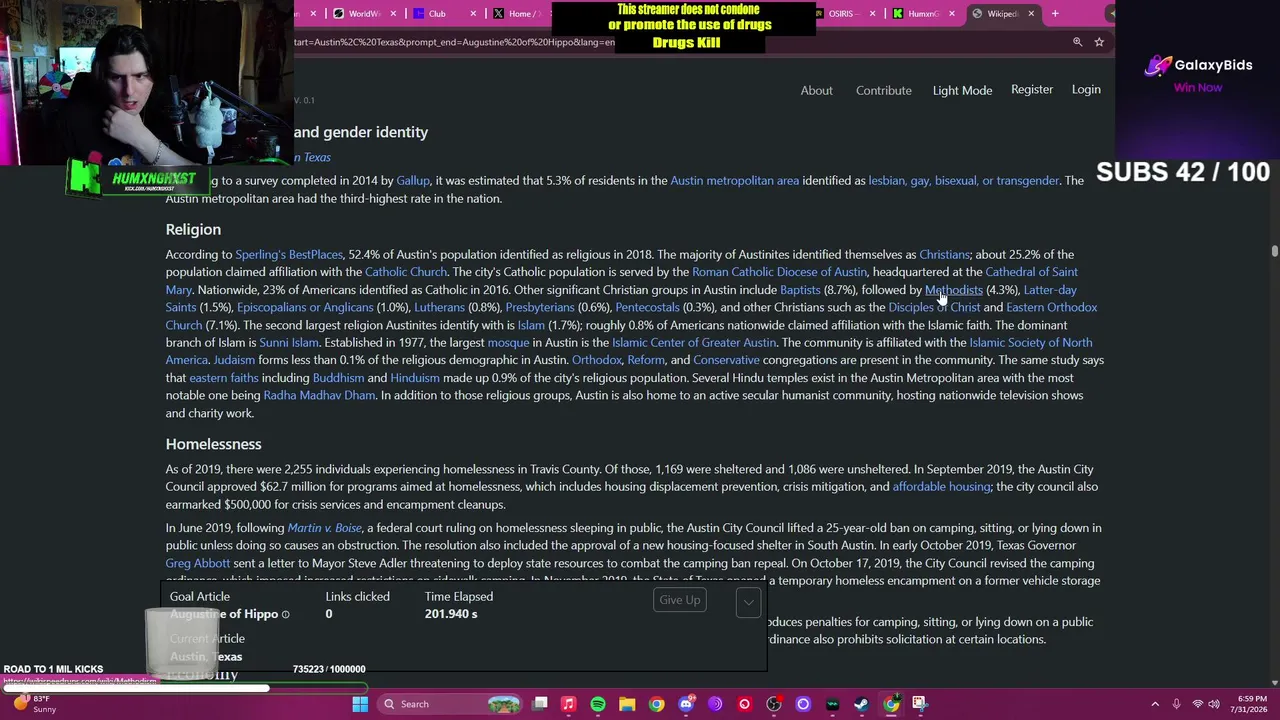The image size is (1280, 720).
Task: Click the Roman Catholic Diocese of Austin link
Action: pyautogui.click(x=779, y=272)
